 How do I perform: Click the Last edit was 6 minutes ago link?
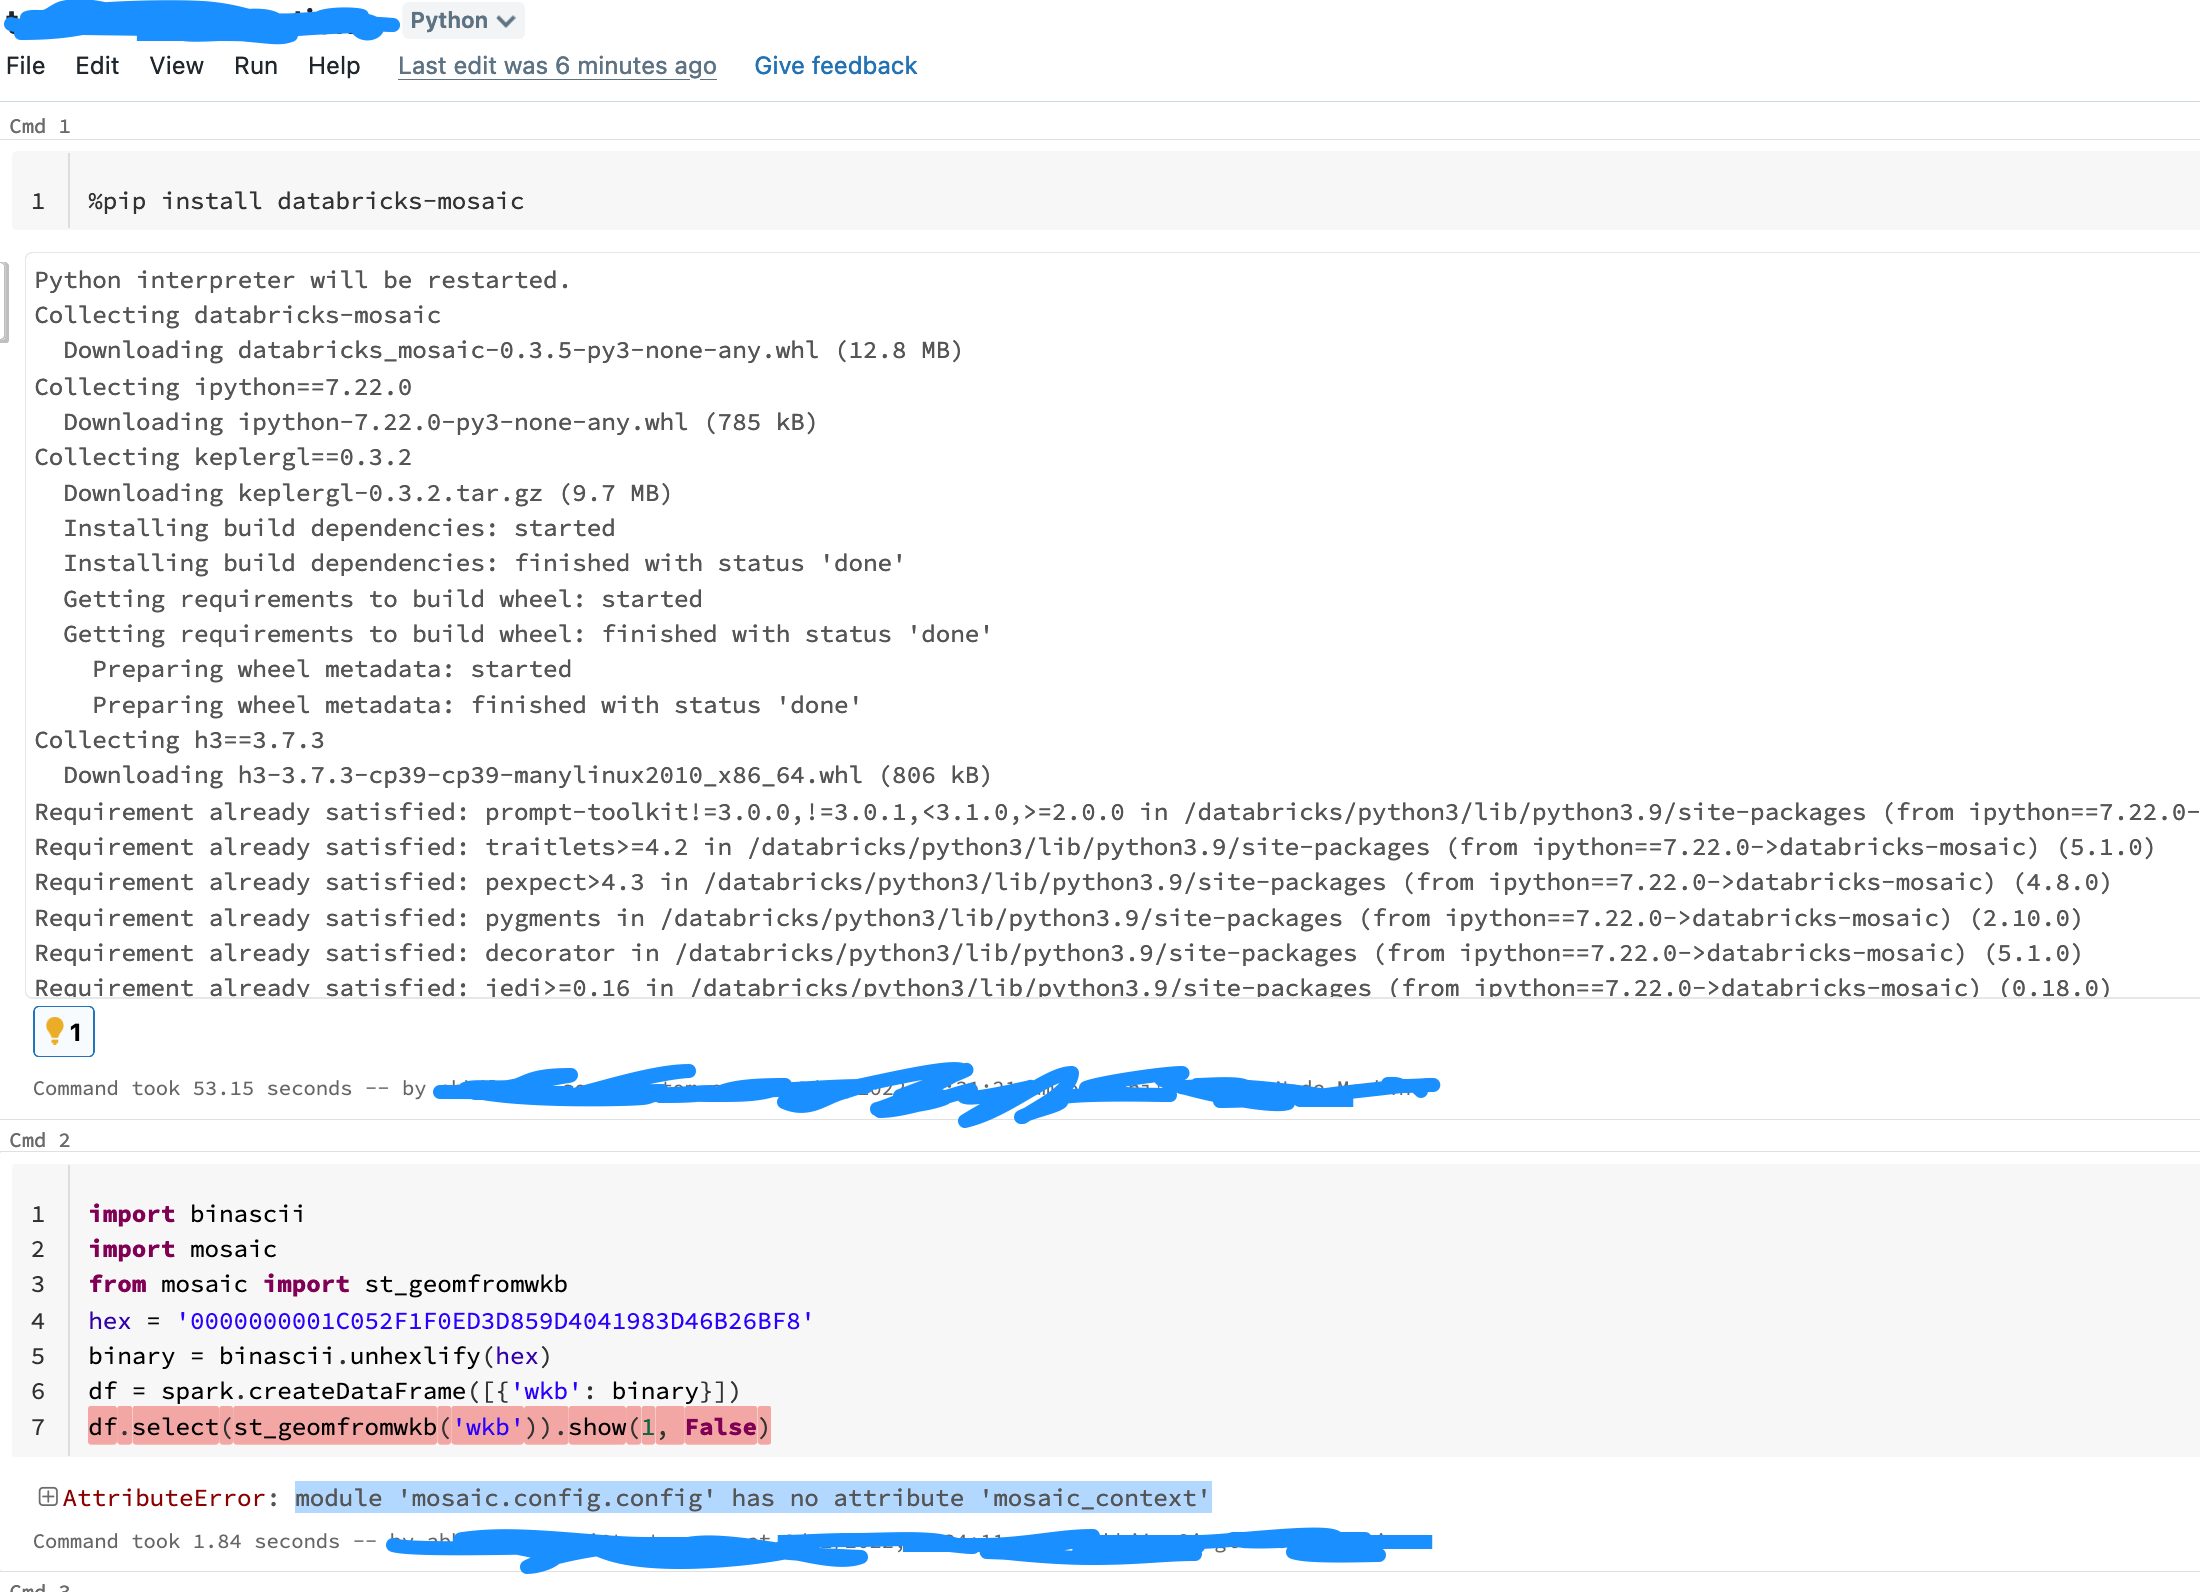tap(557, 65)
